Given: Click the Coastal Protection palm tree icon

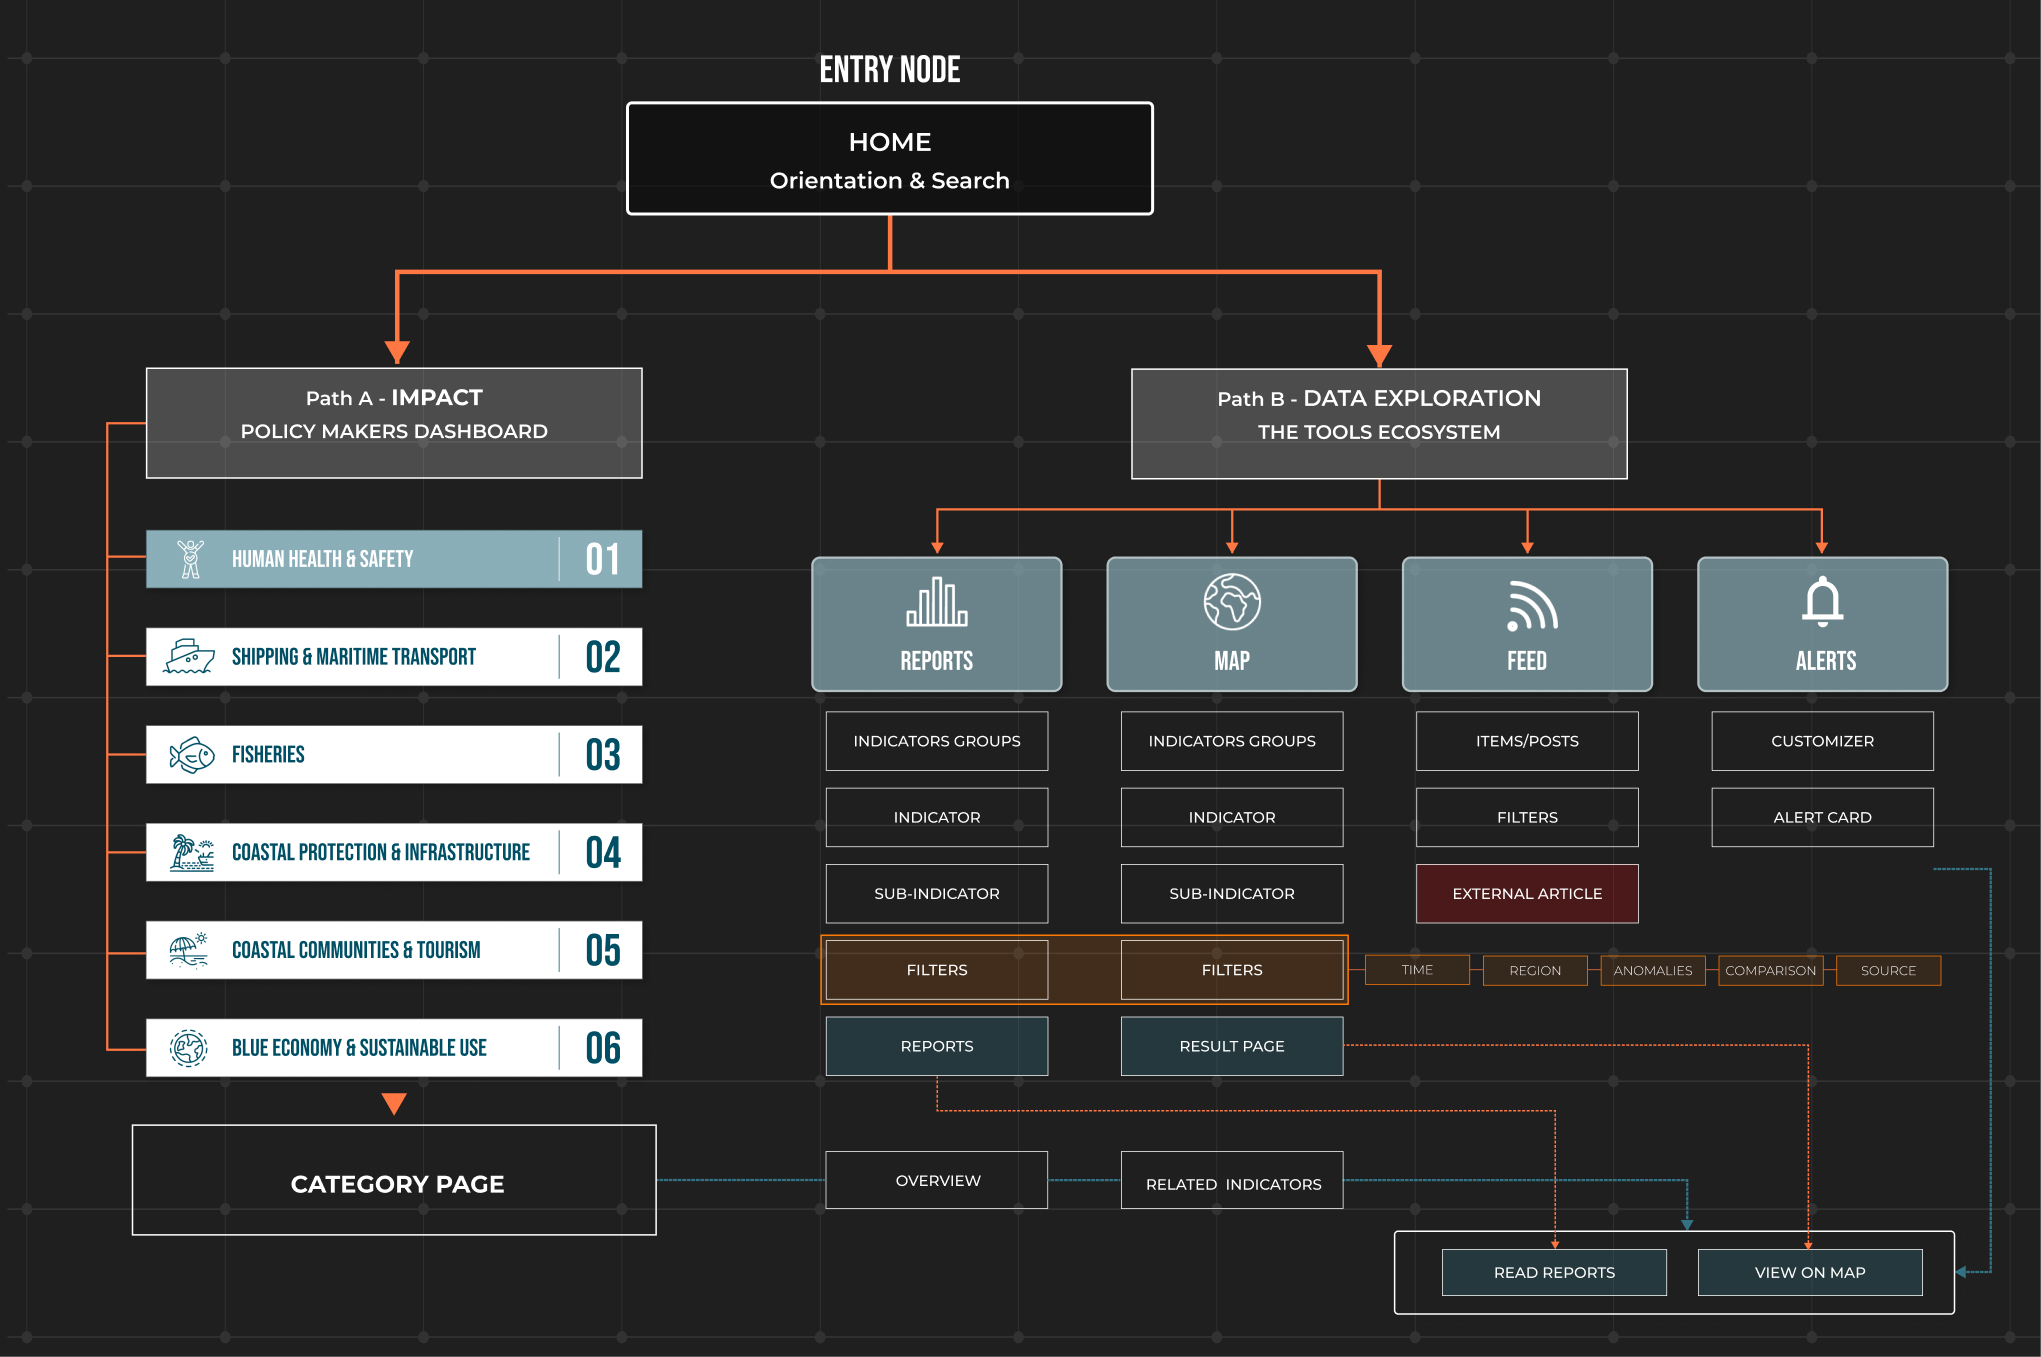Looking at the screenshot, I should tap(191, 853).
